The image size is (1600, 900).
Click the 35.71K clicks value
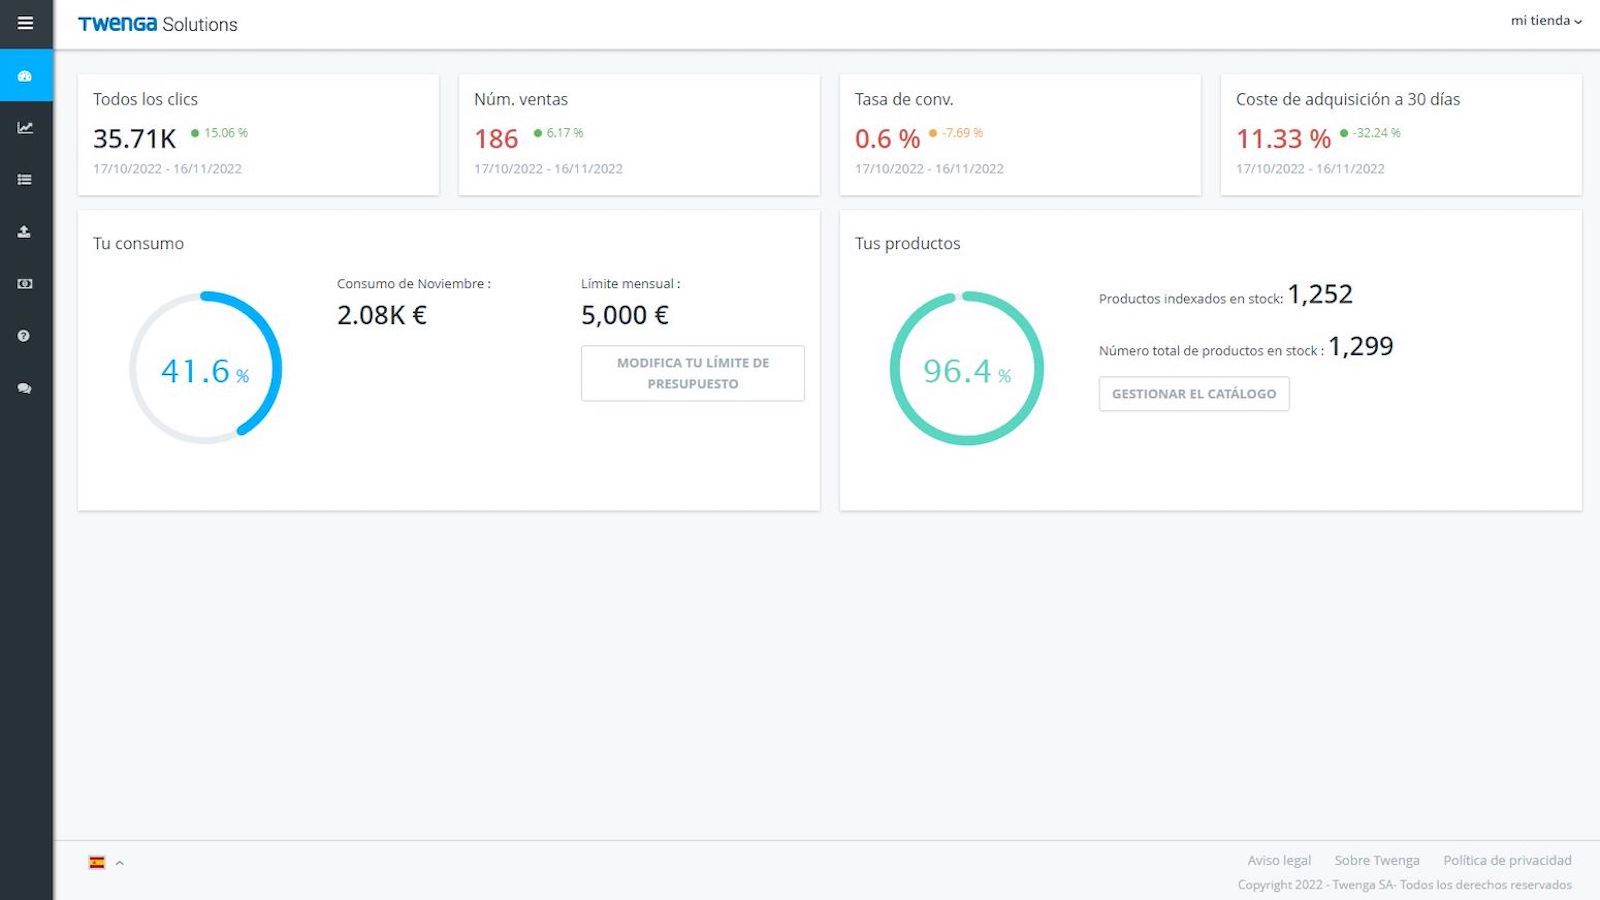134,138
